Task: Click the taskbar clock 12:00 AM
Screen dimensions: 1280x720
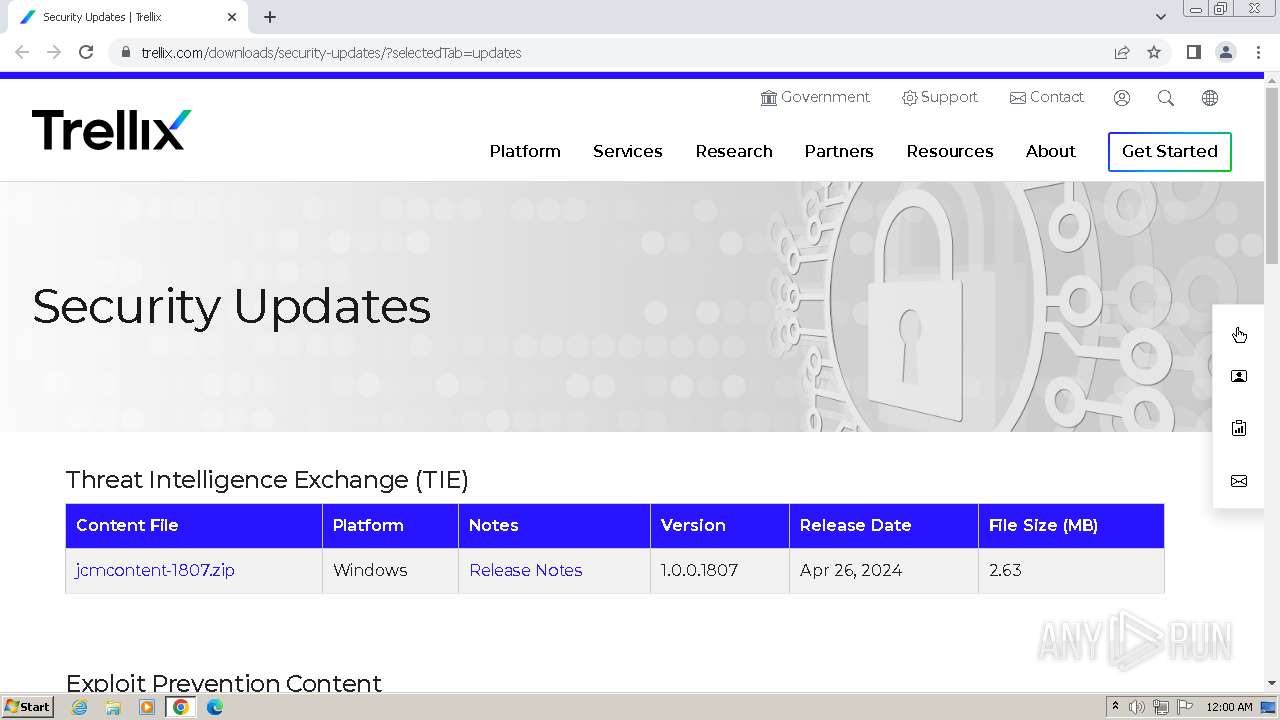Action: click(x=1229, y=707)
